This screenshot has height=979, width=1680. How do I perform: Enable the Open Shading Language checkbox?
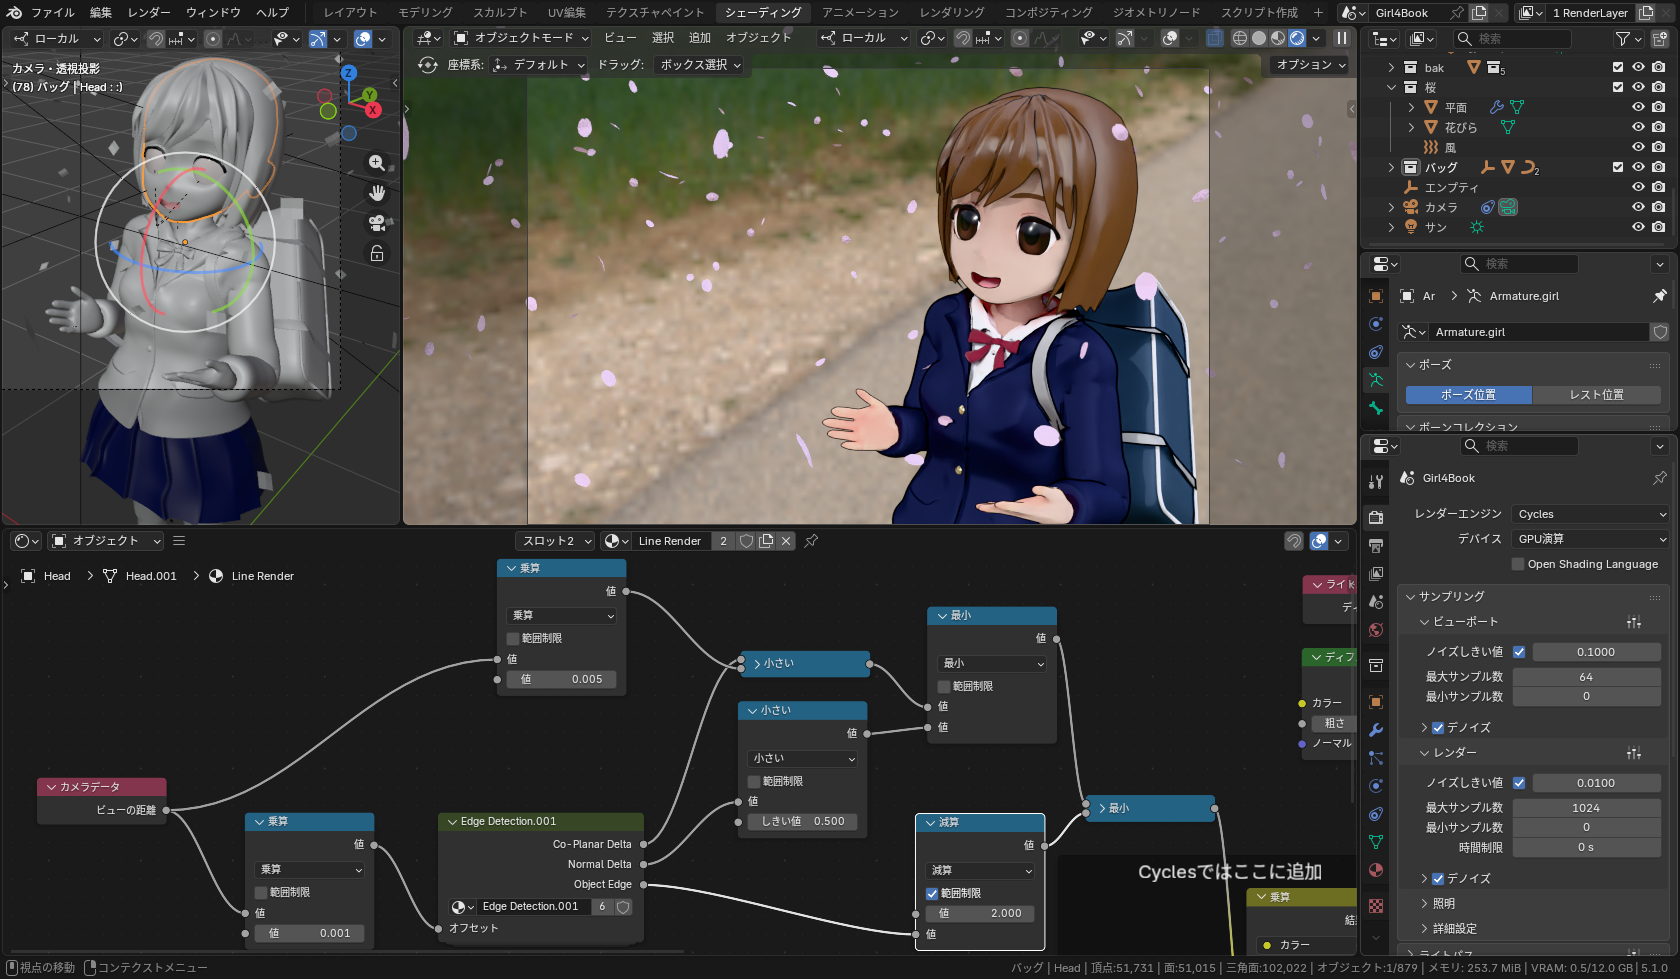(x=1518, y=563)
